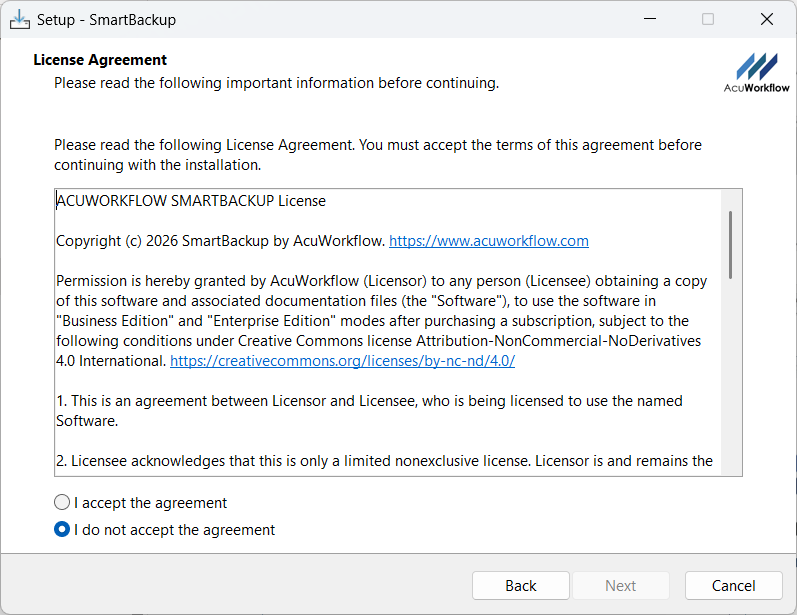The height and width of the screenshot is (615, 797).
Task: Cancel the SmartBackup installation
Action: click(733, 586)
